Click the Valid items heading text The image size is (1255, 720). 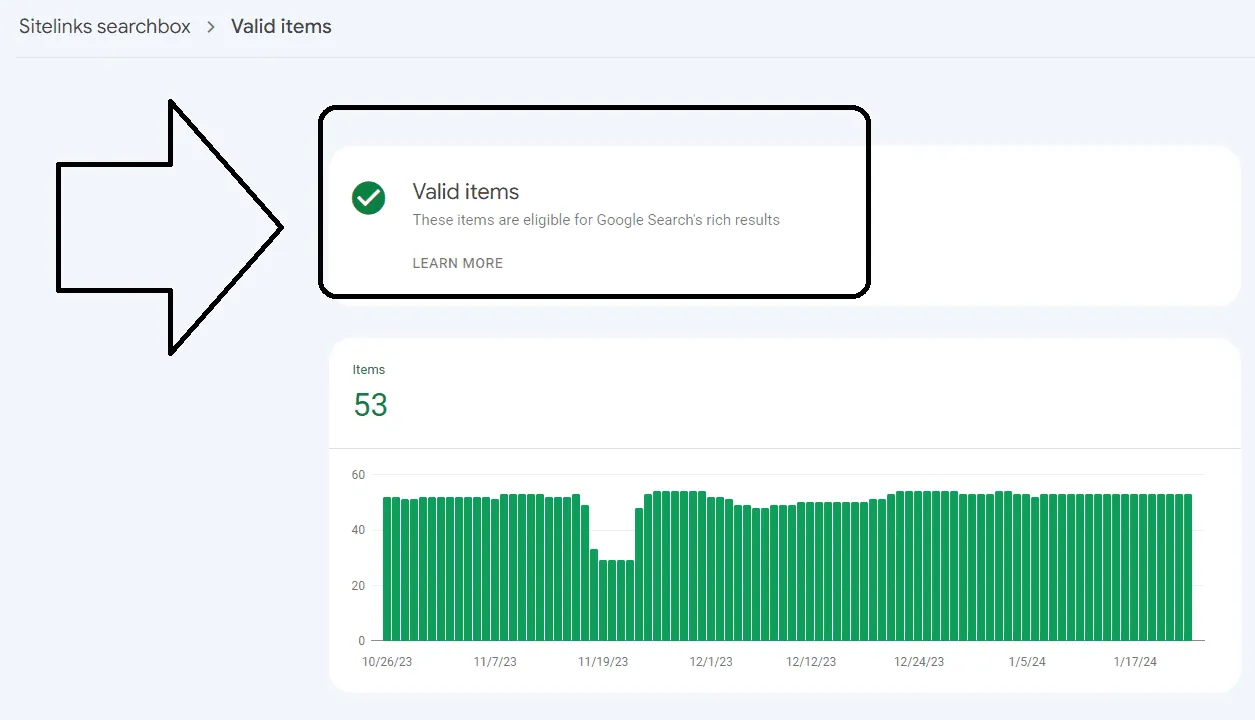[465, 192]
